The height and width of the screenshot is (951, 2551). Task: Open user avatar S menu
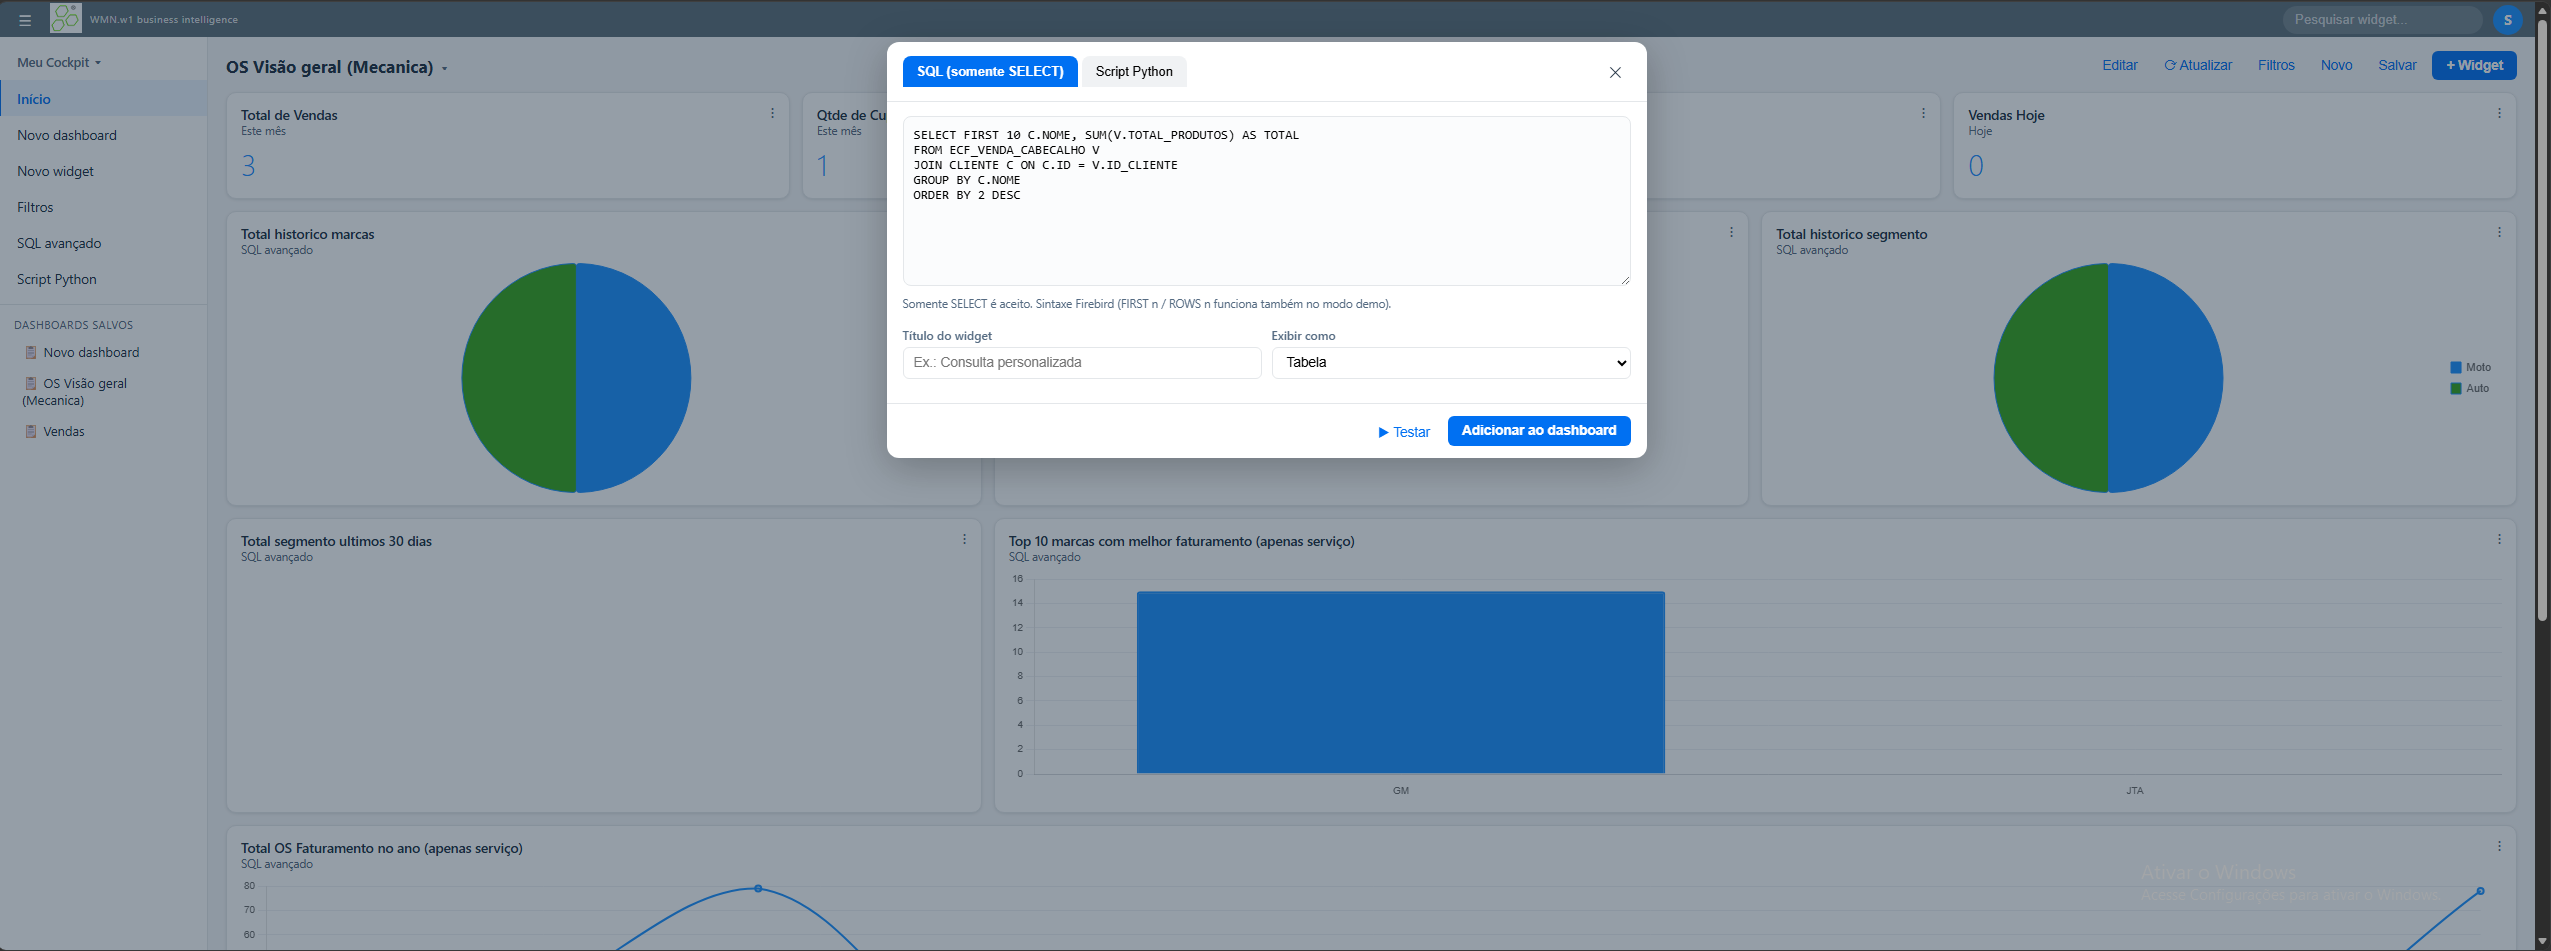[x=2507, y=19]
